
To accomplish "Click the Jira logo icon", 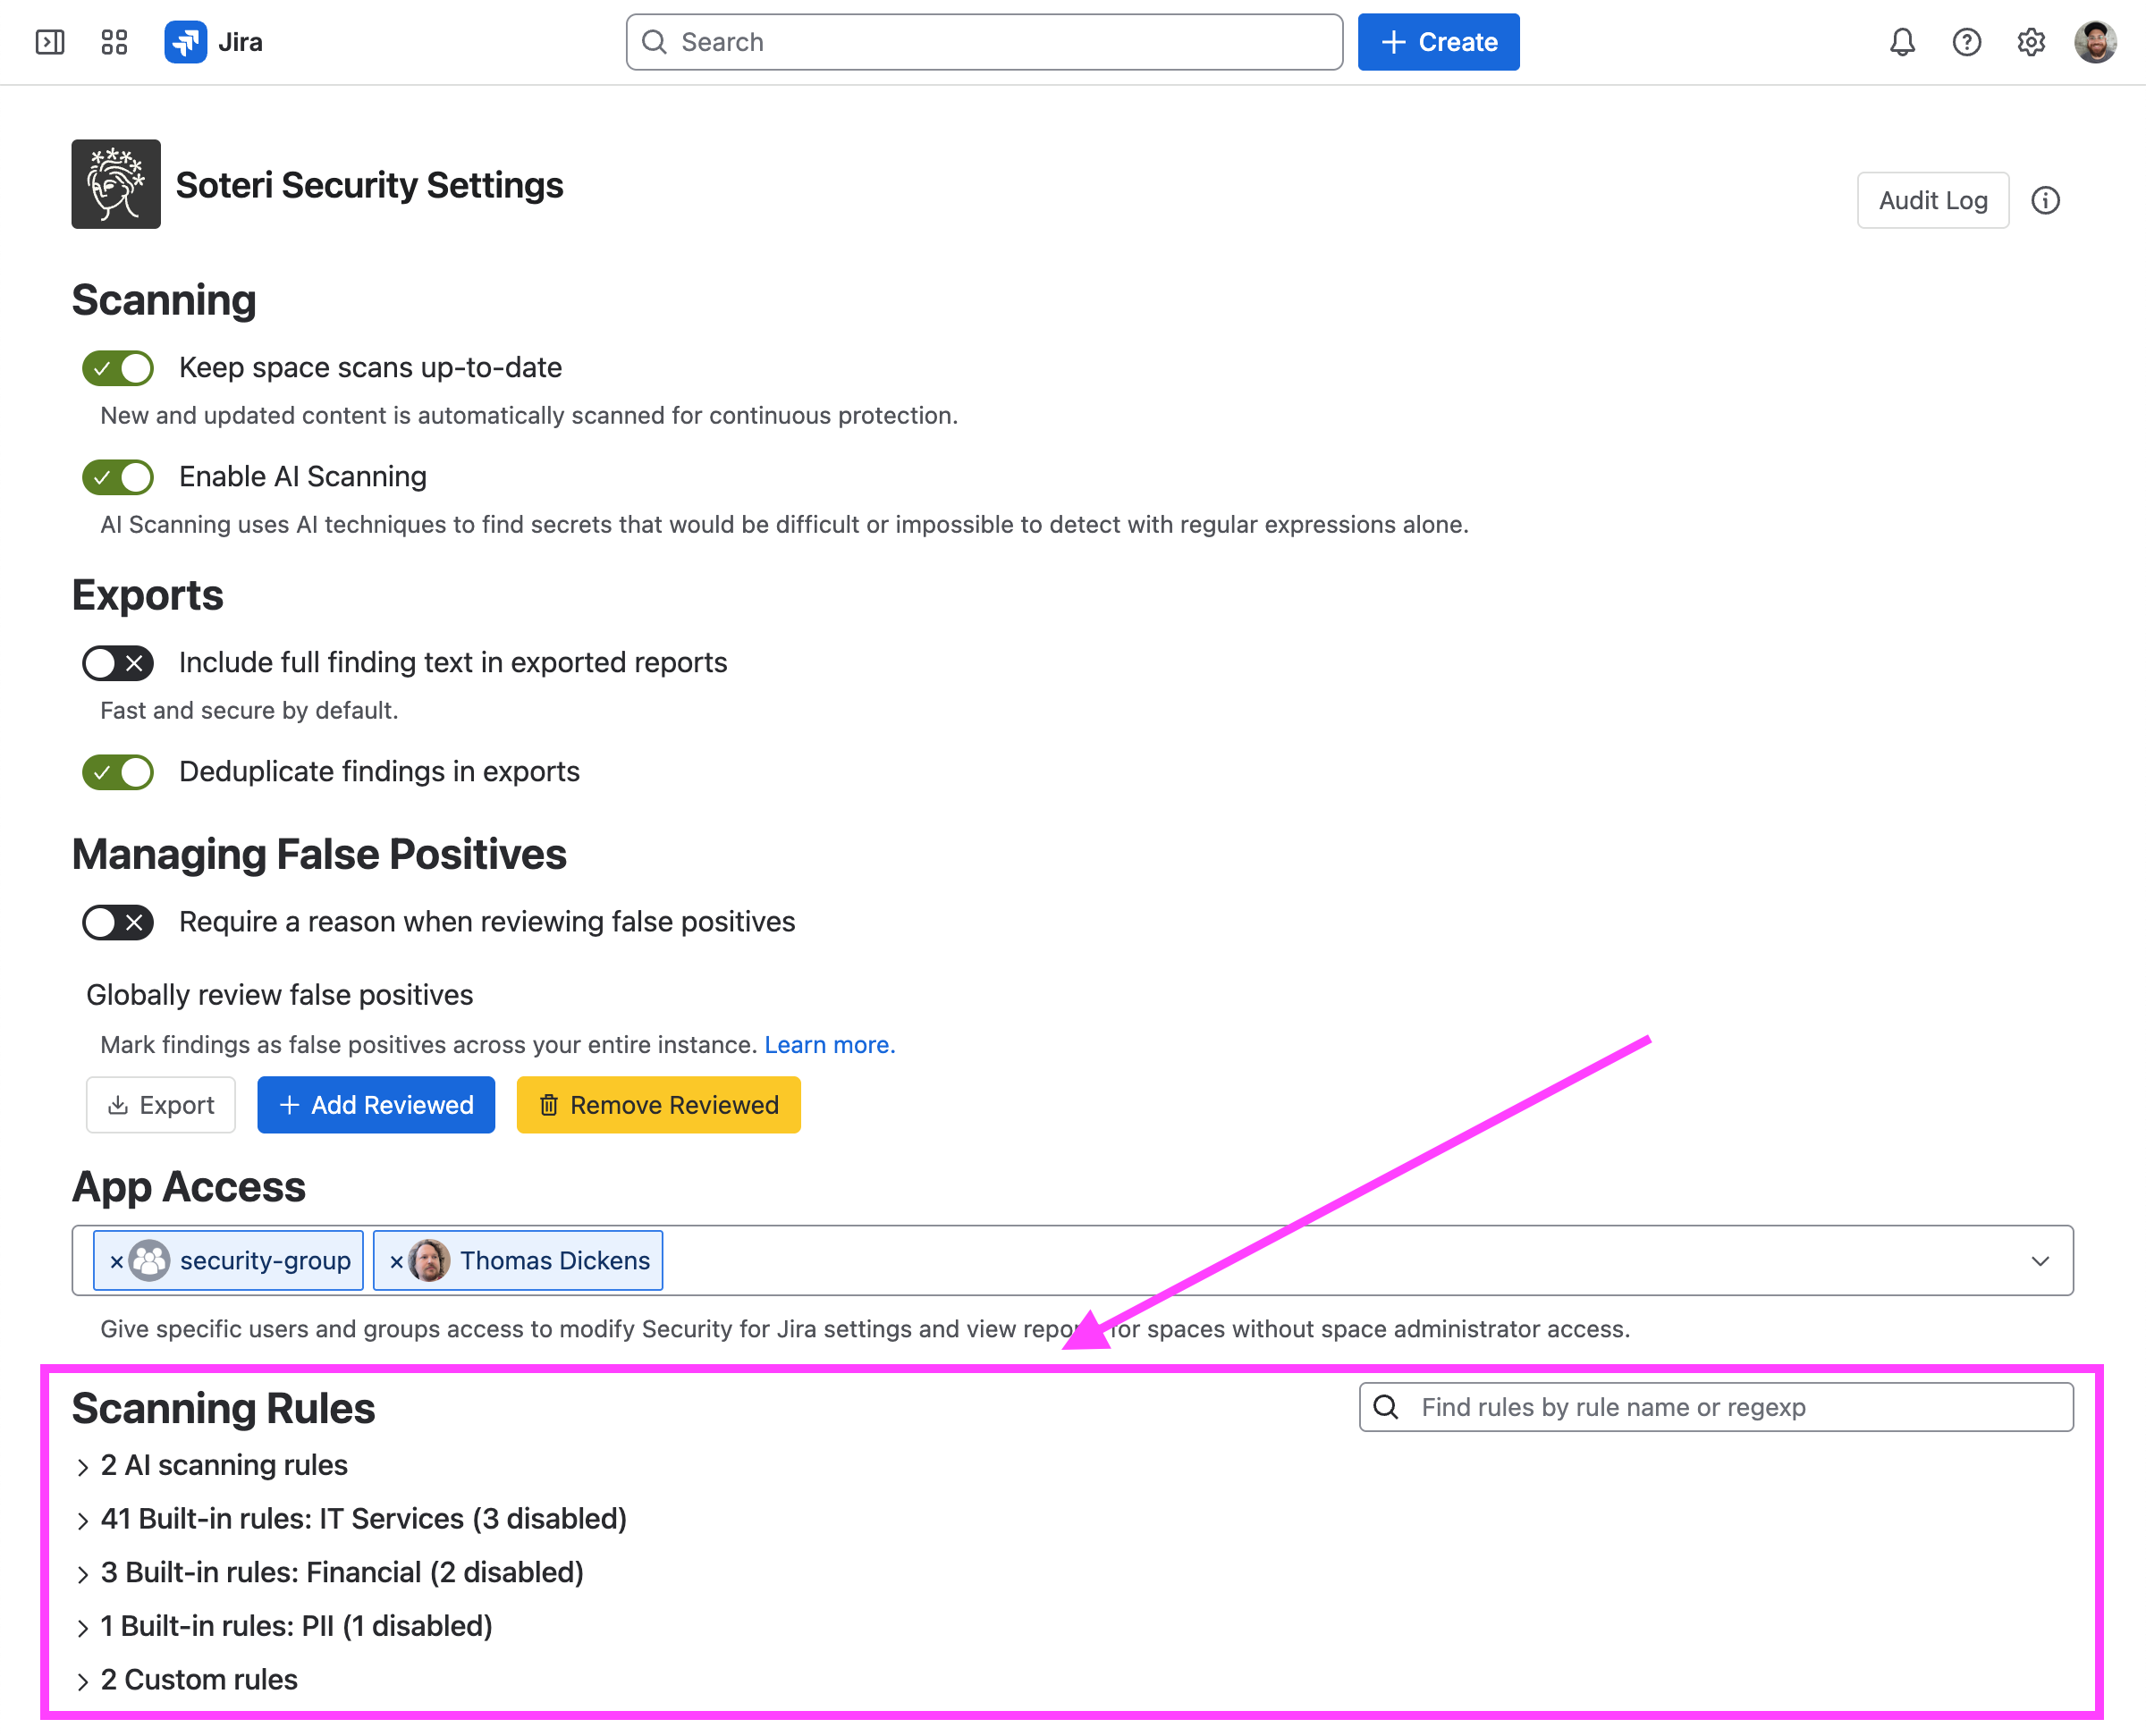I will 186,42.
